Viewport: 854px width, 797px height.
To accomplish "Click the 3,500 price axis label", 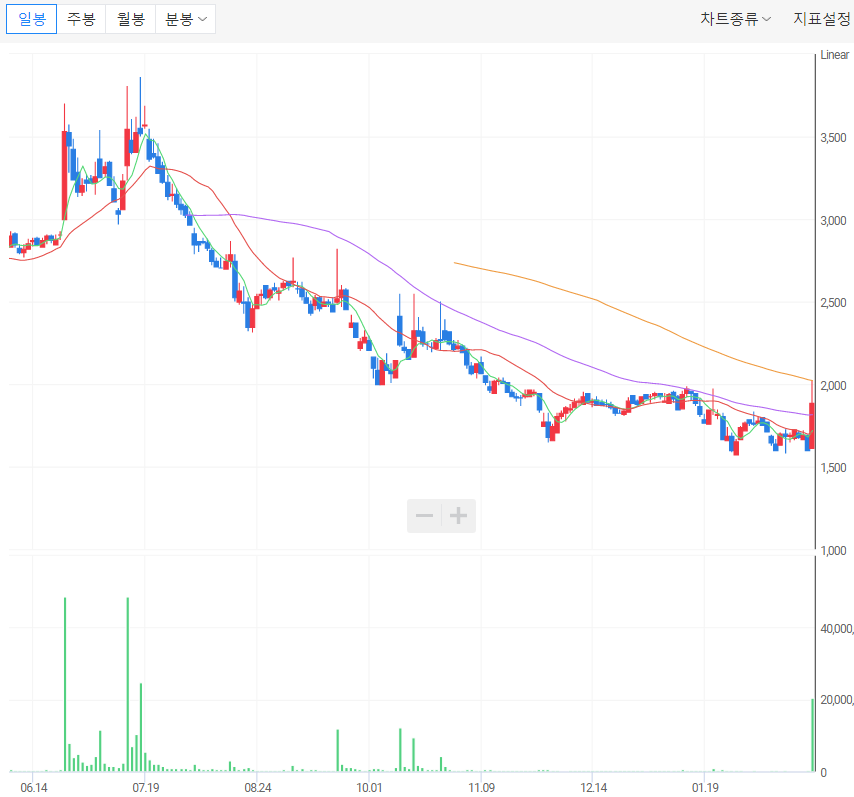I will (x=833, y=138).
